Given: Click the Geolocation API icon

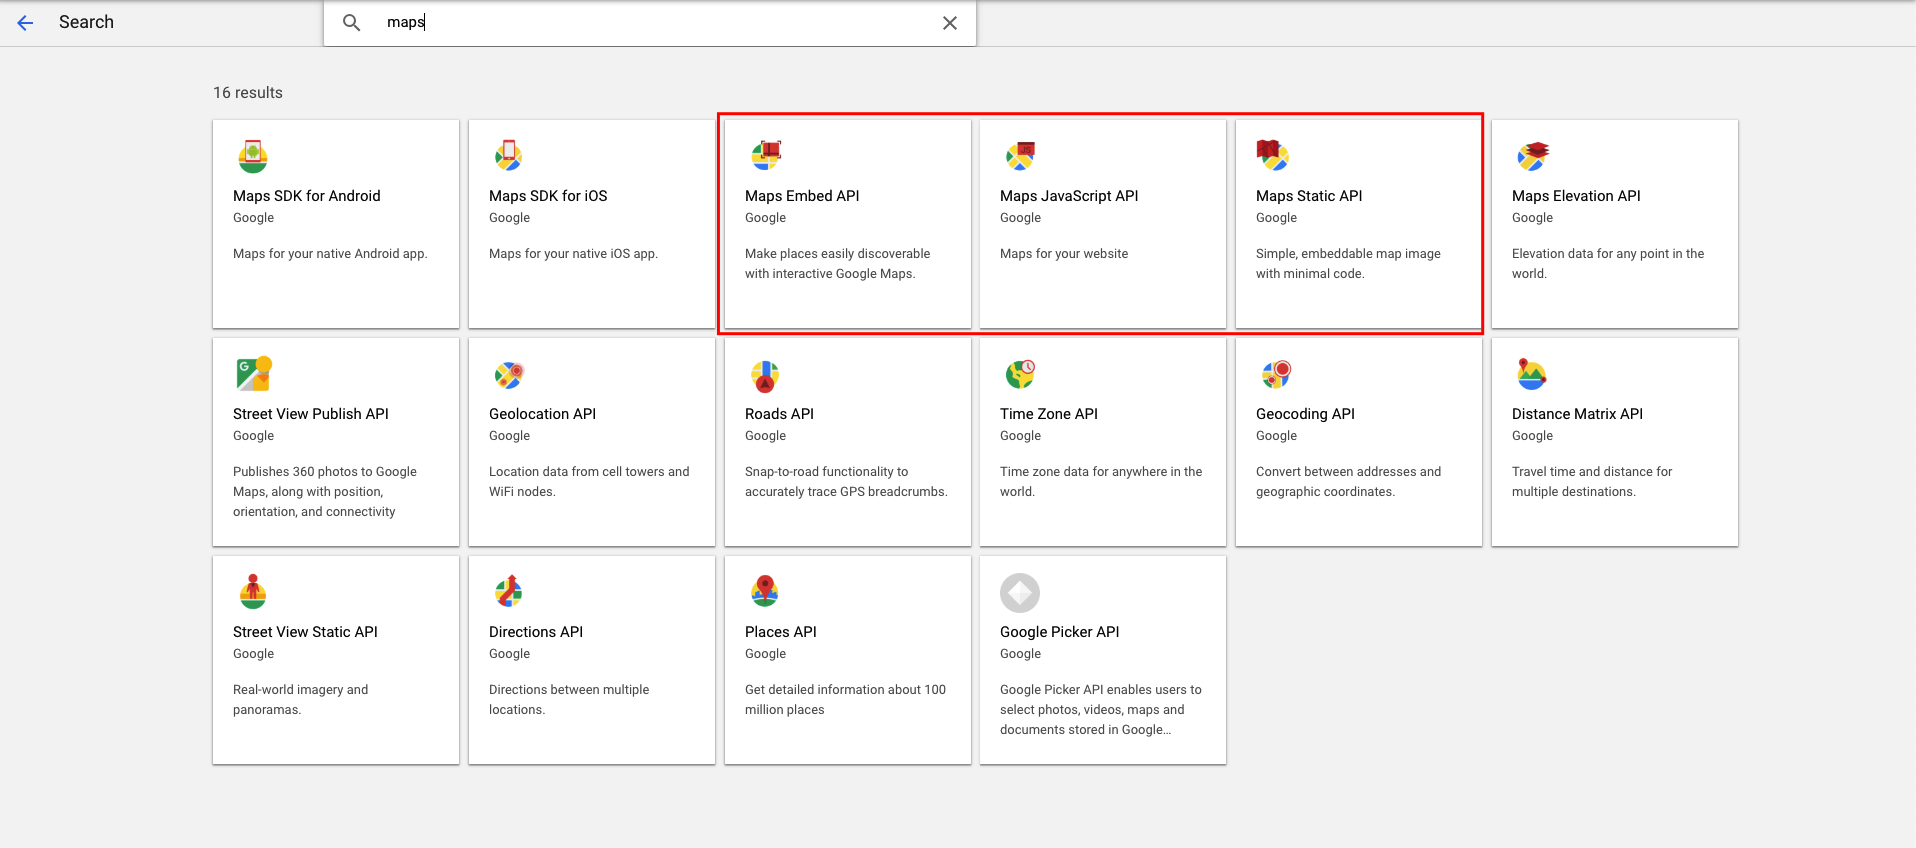Looking at the screenshot, I should (x=509, y=375).
